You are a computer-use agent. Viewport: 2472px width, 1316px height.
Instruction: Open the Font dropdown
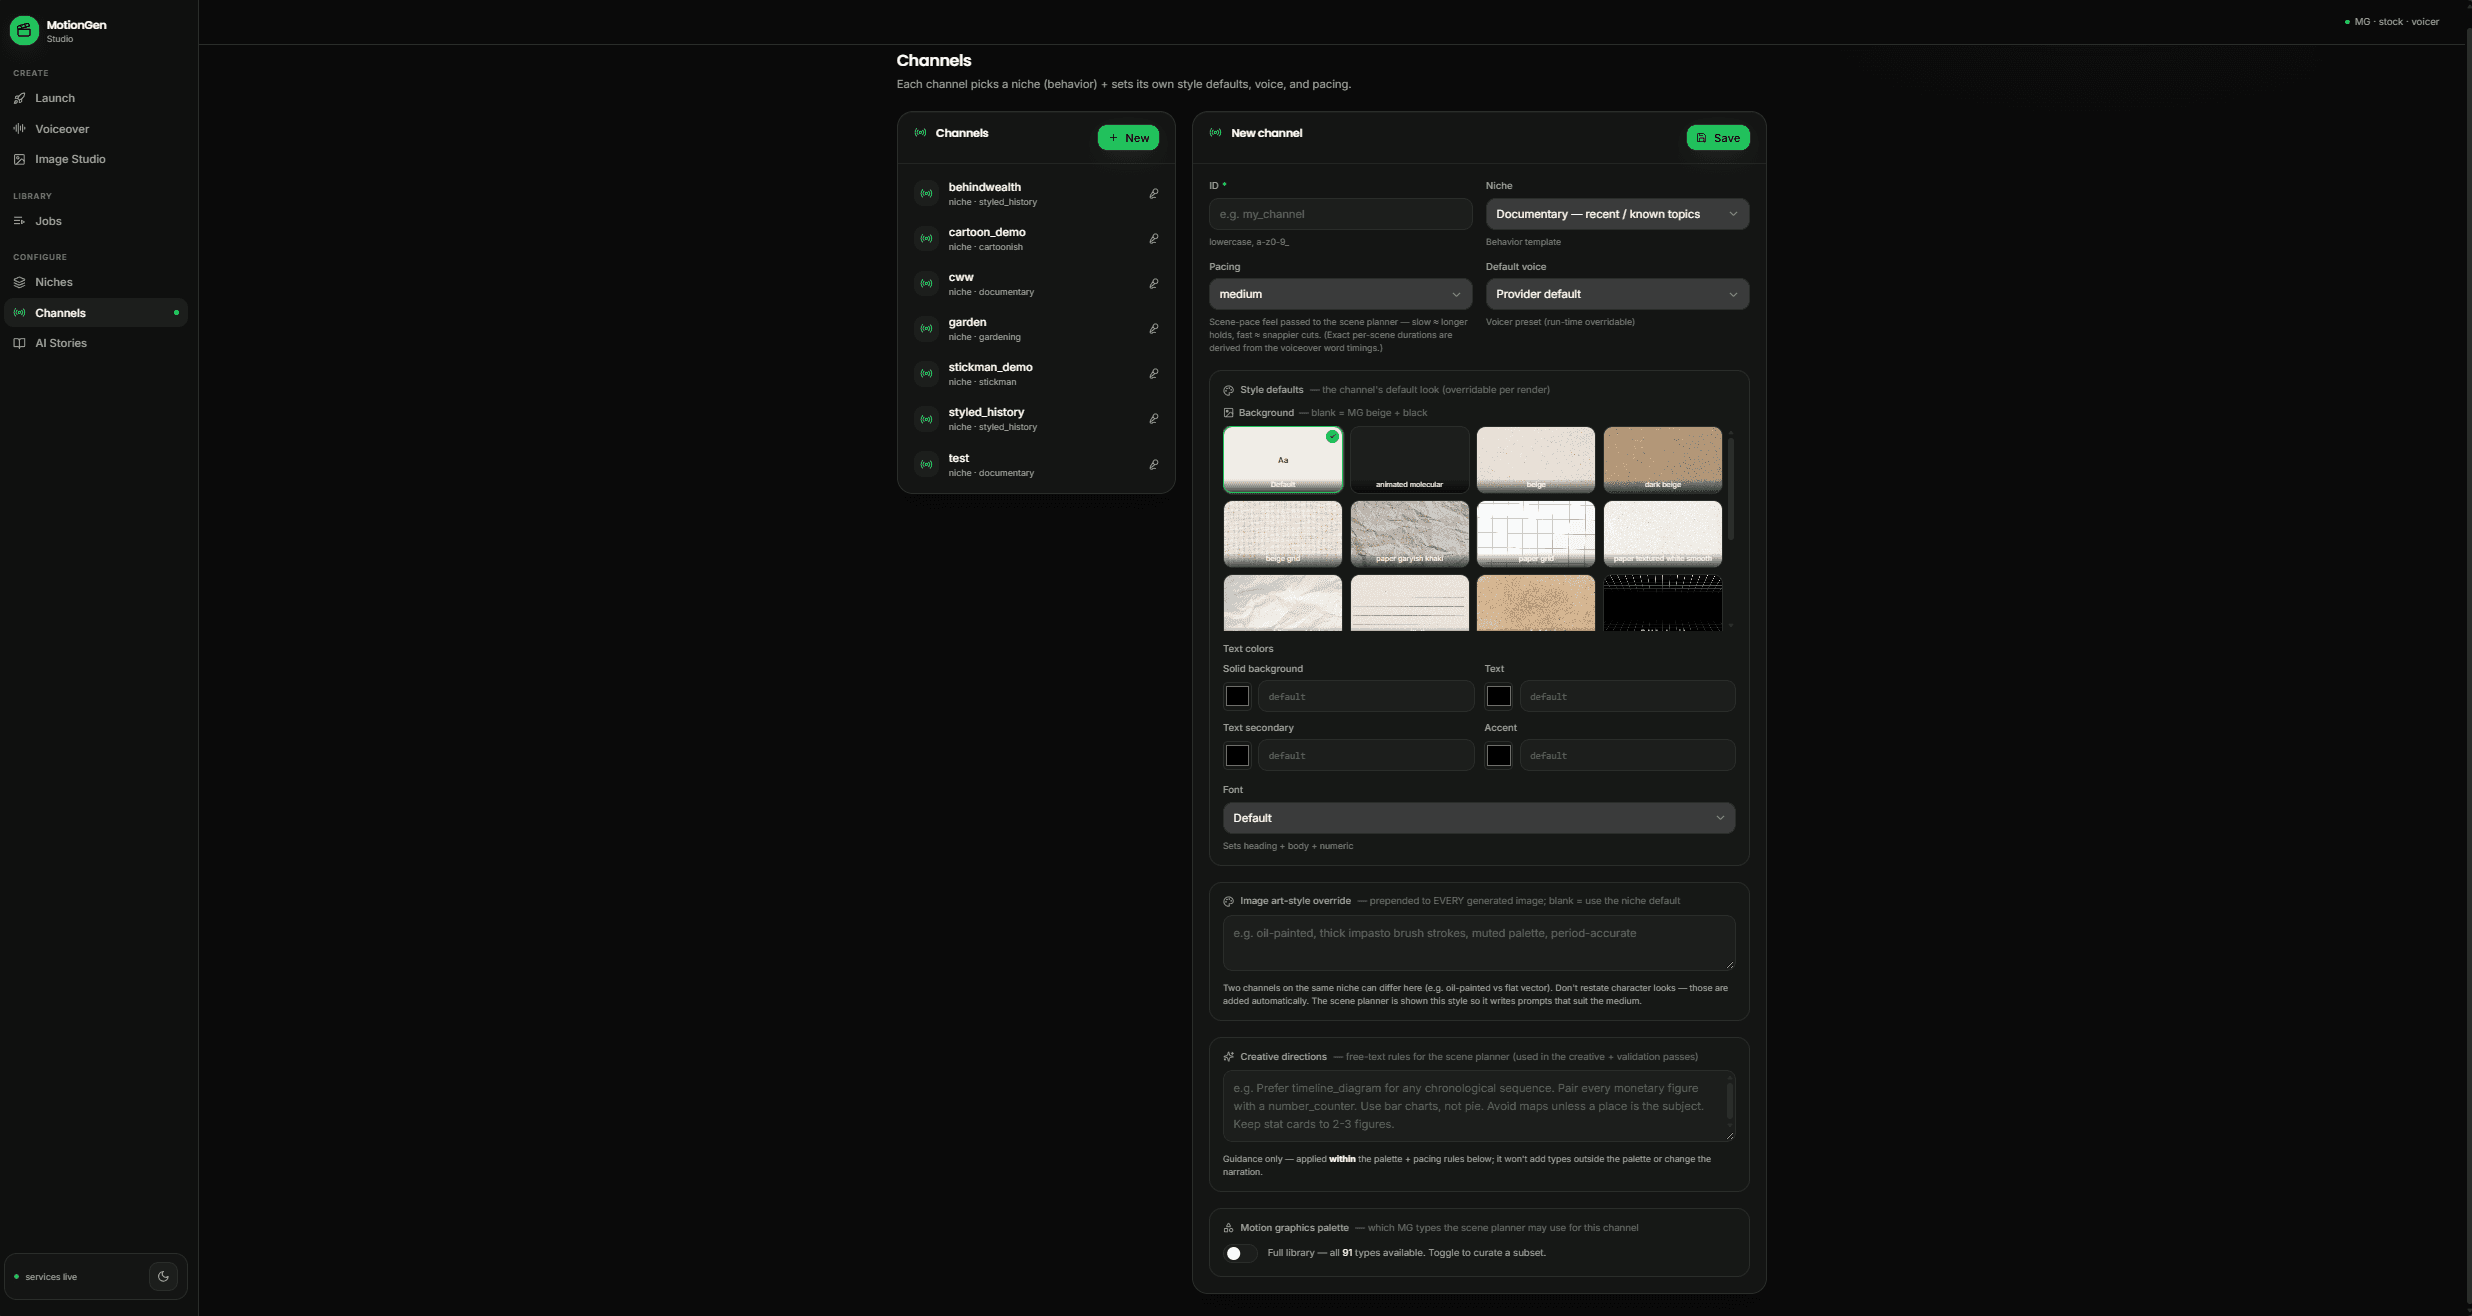click(x=1478, y=818)
